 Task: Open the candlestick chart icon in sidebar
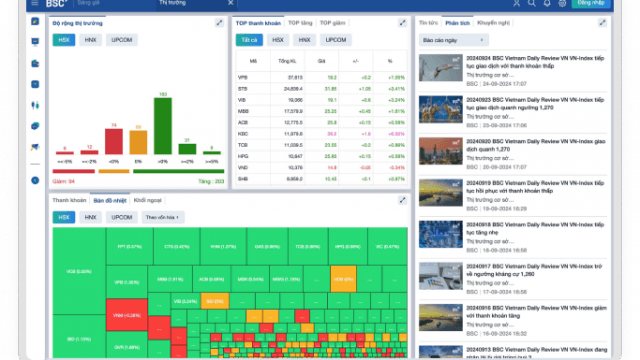point(35,105)
